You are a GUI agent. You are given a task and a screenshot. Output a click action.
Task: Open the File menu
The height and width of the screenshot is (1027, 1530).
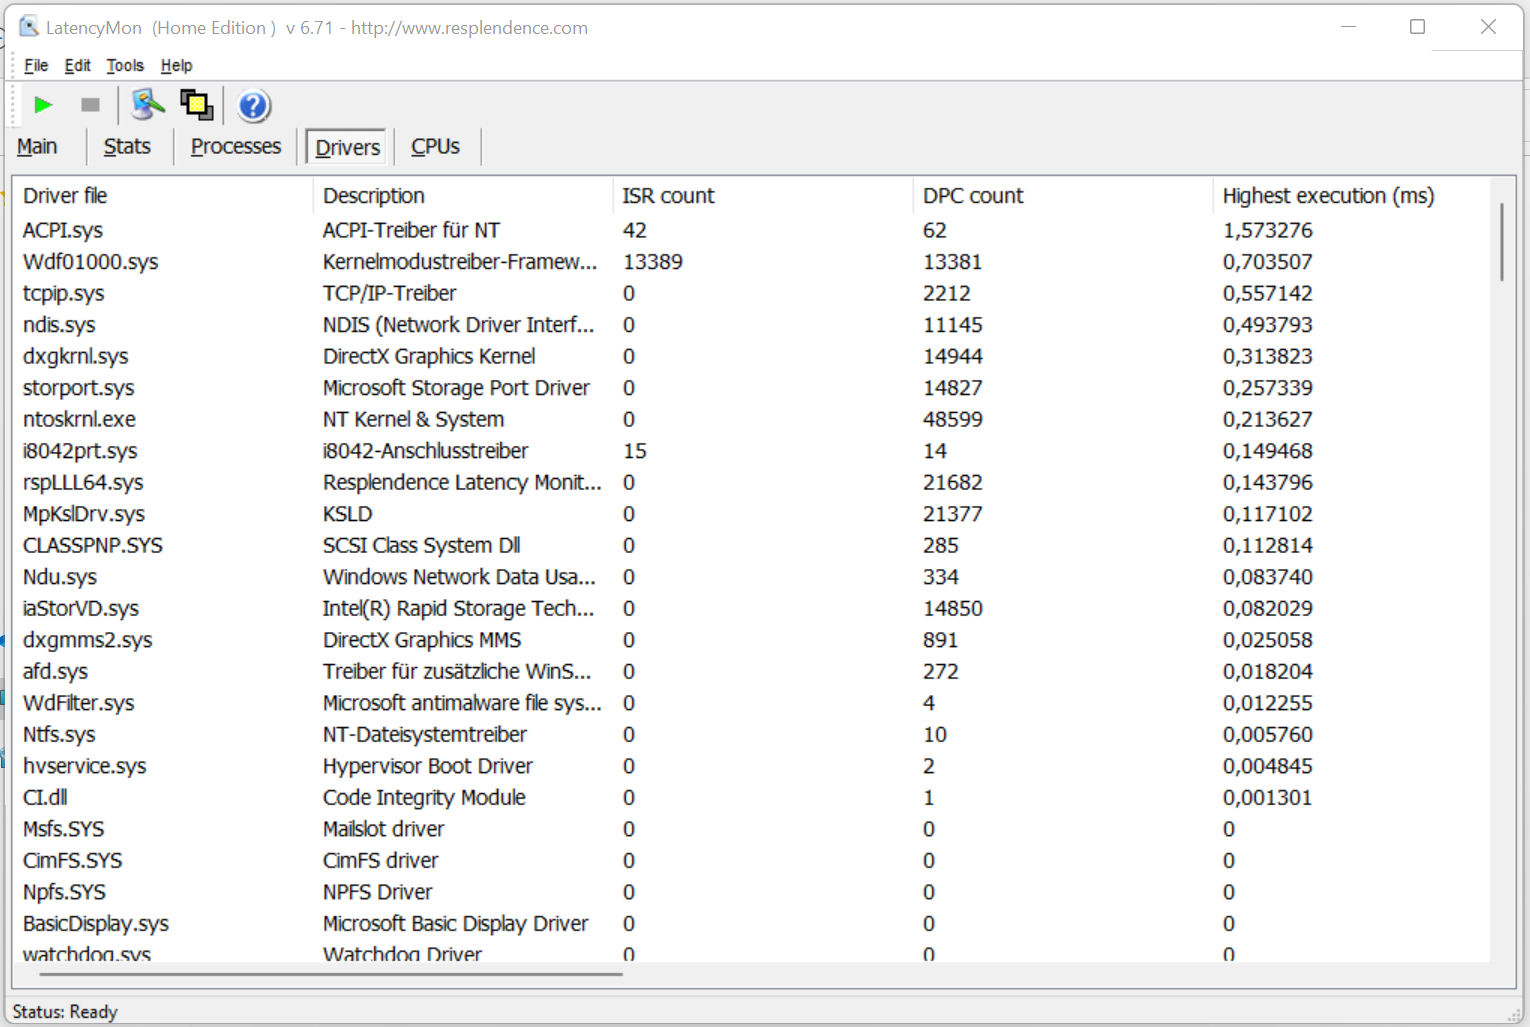(36, 66)
